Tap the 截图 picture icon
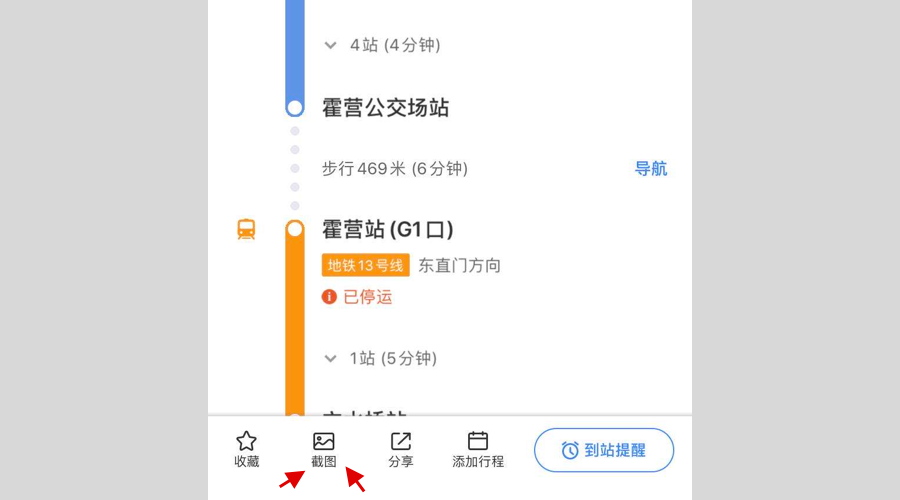900x500 pixels. 323,441
